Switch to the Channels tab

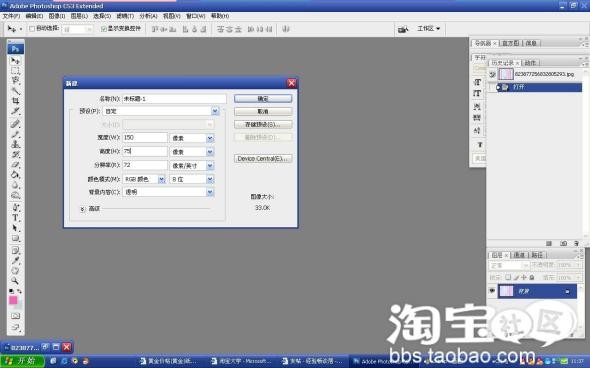point(519,255)
